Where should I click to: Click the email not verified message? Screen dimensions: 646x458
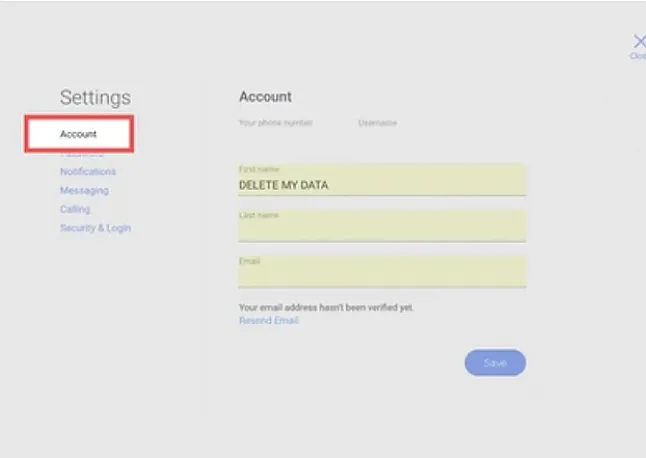pyautogui.click(x=326, y=308)
